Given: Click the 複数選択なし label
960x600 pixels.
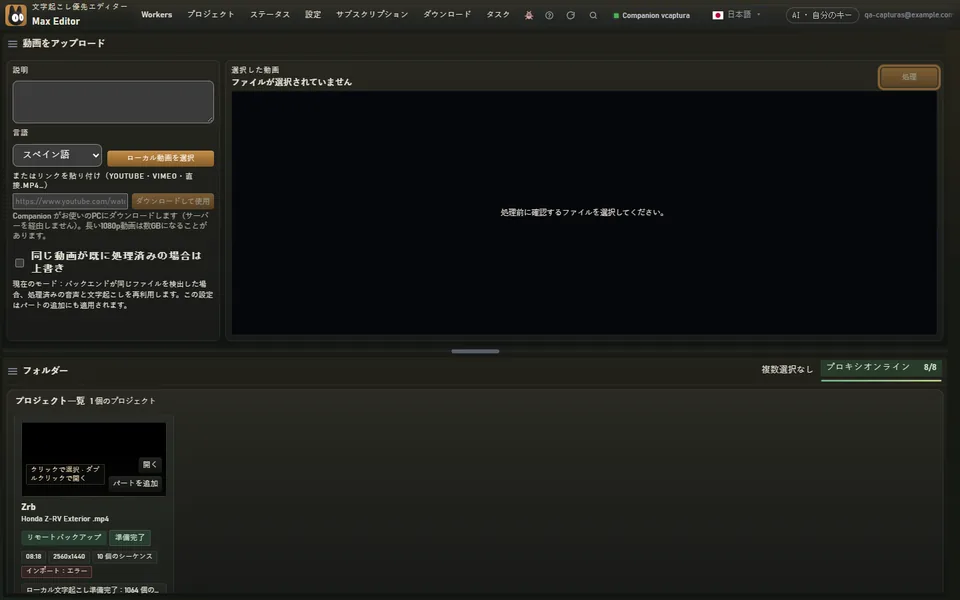Looking at the screenshot, I should click(x=787, y=370).
